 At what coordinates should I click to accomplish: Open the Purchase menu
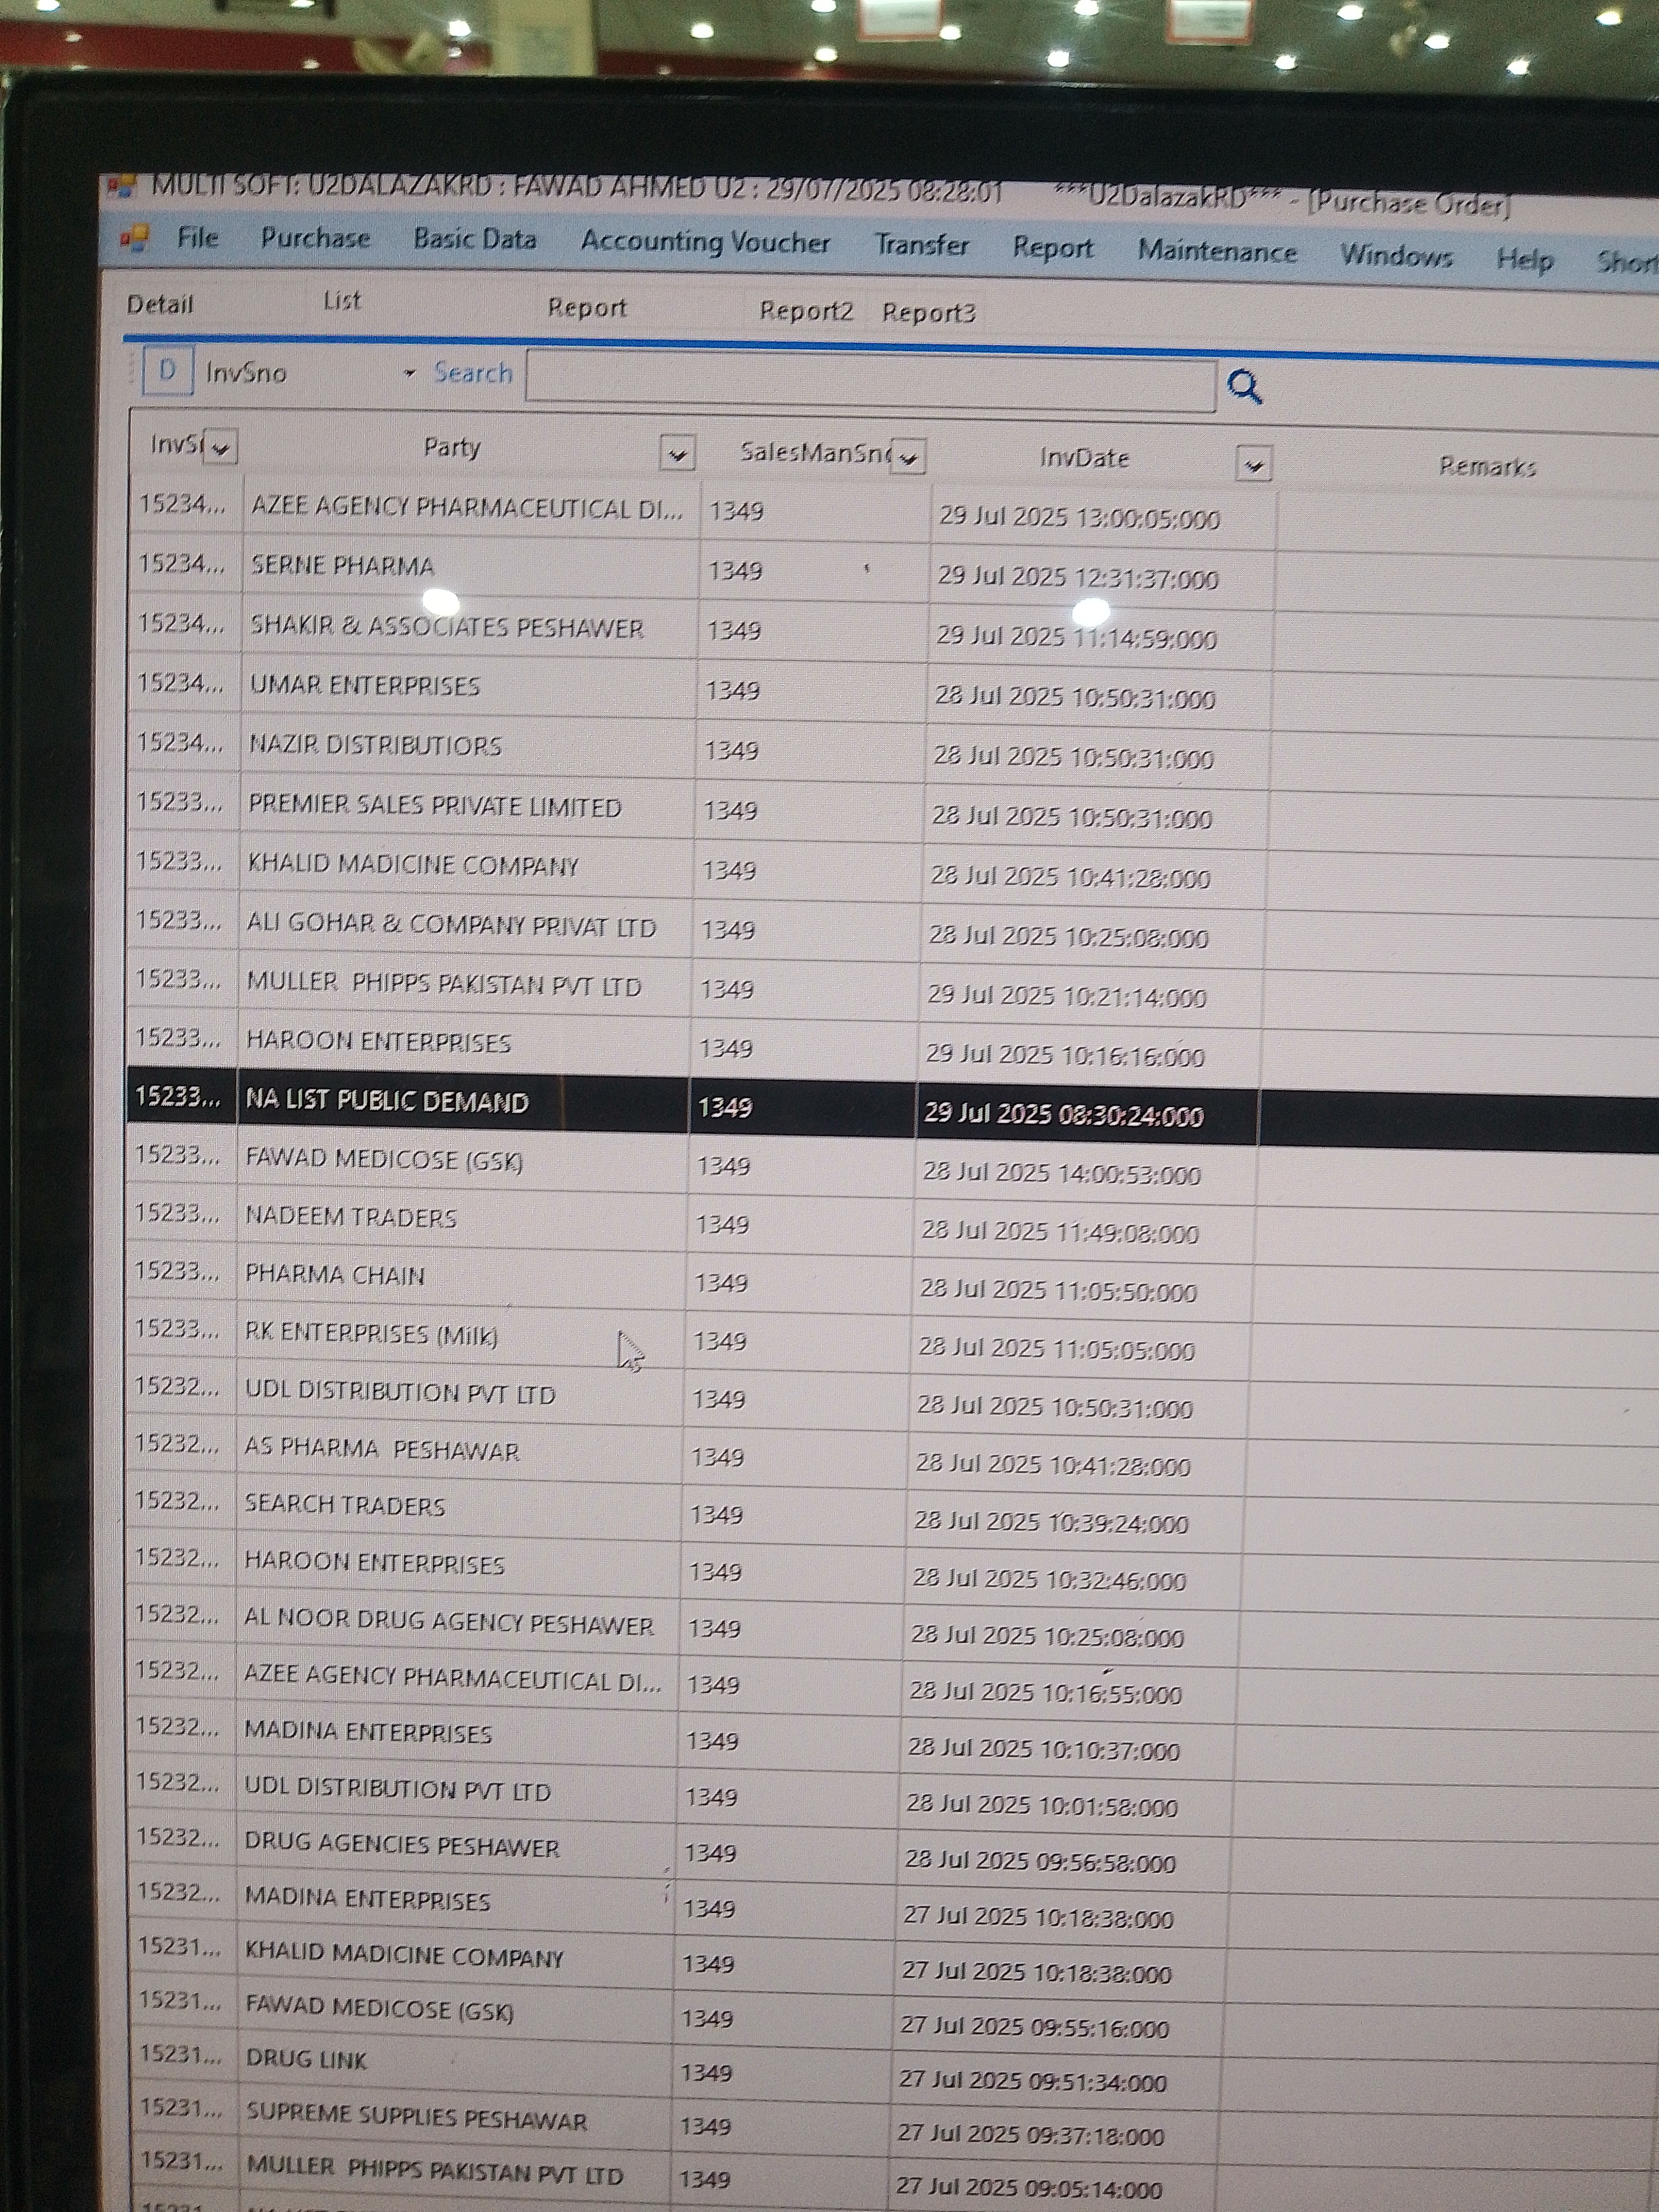click(315, 238)
